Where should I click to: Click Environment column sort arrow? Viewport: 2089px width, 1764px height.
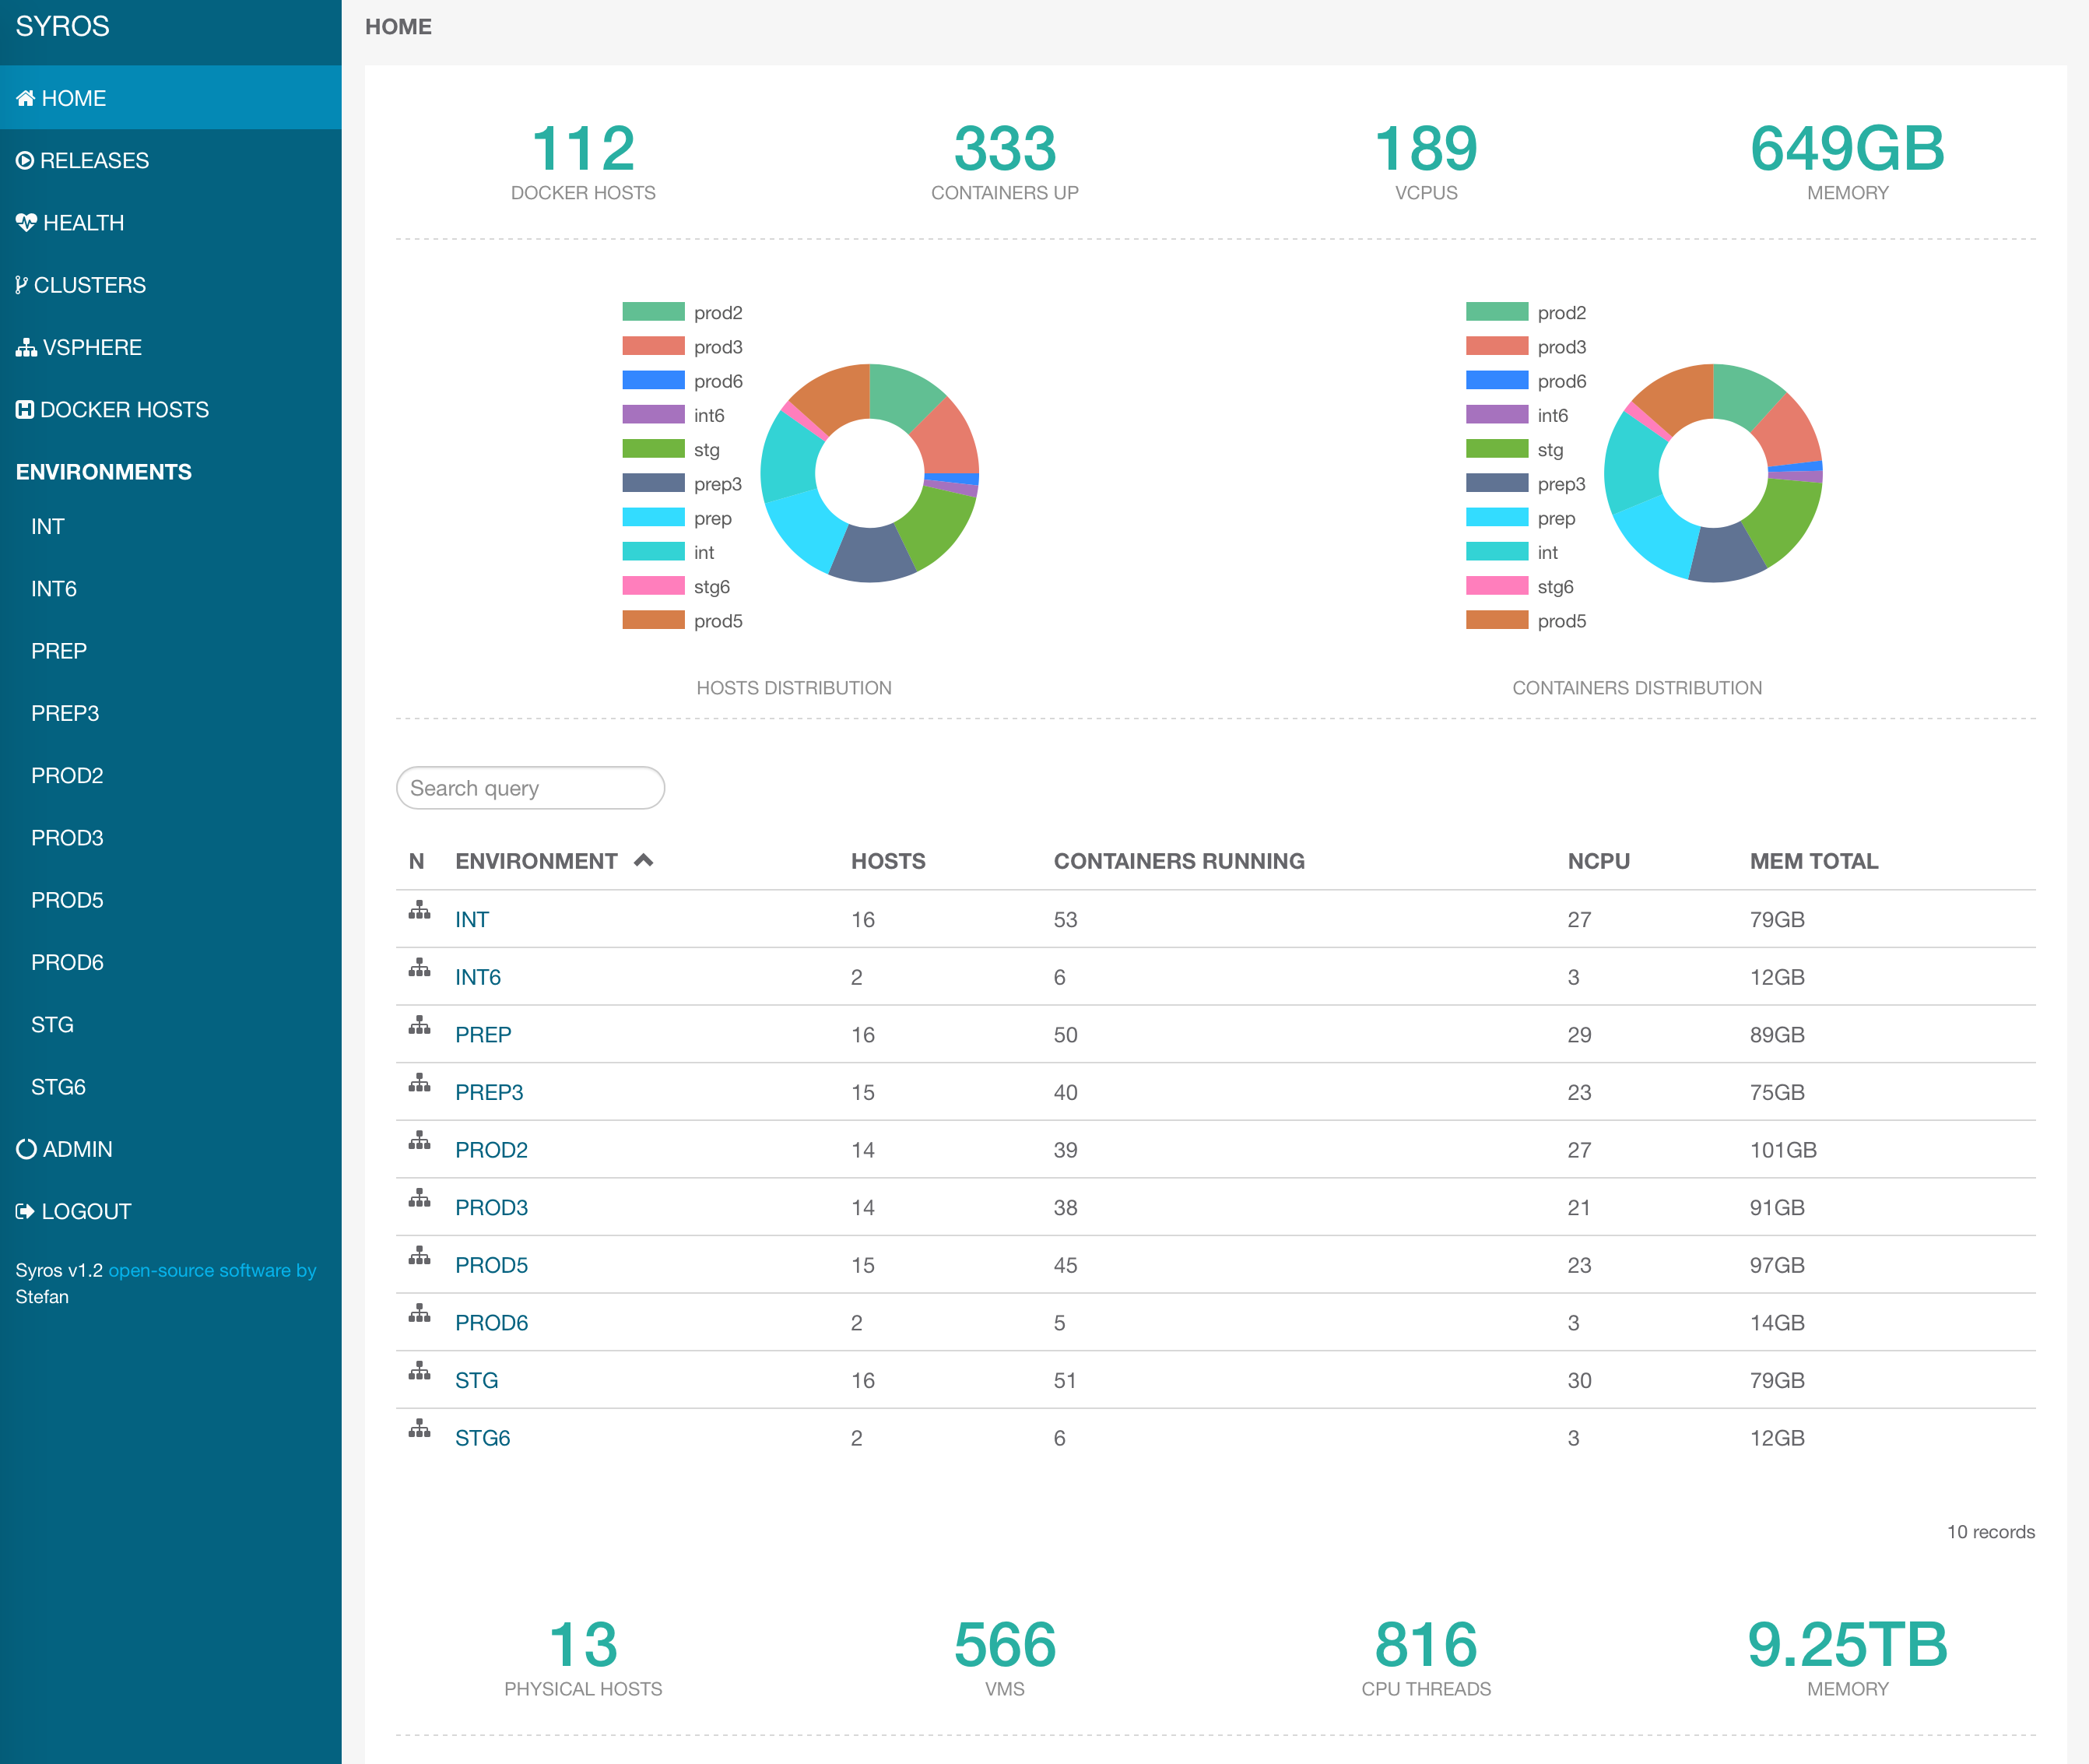coord(644,860)
